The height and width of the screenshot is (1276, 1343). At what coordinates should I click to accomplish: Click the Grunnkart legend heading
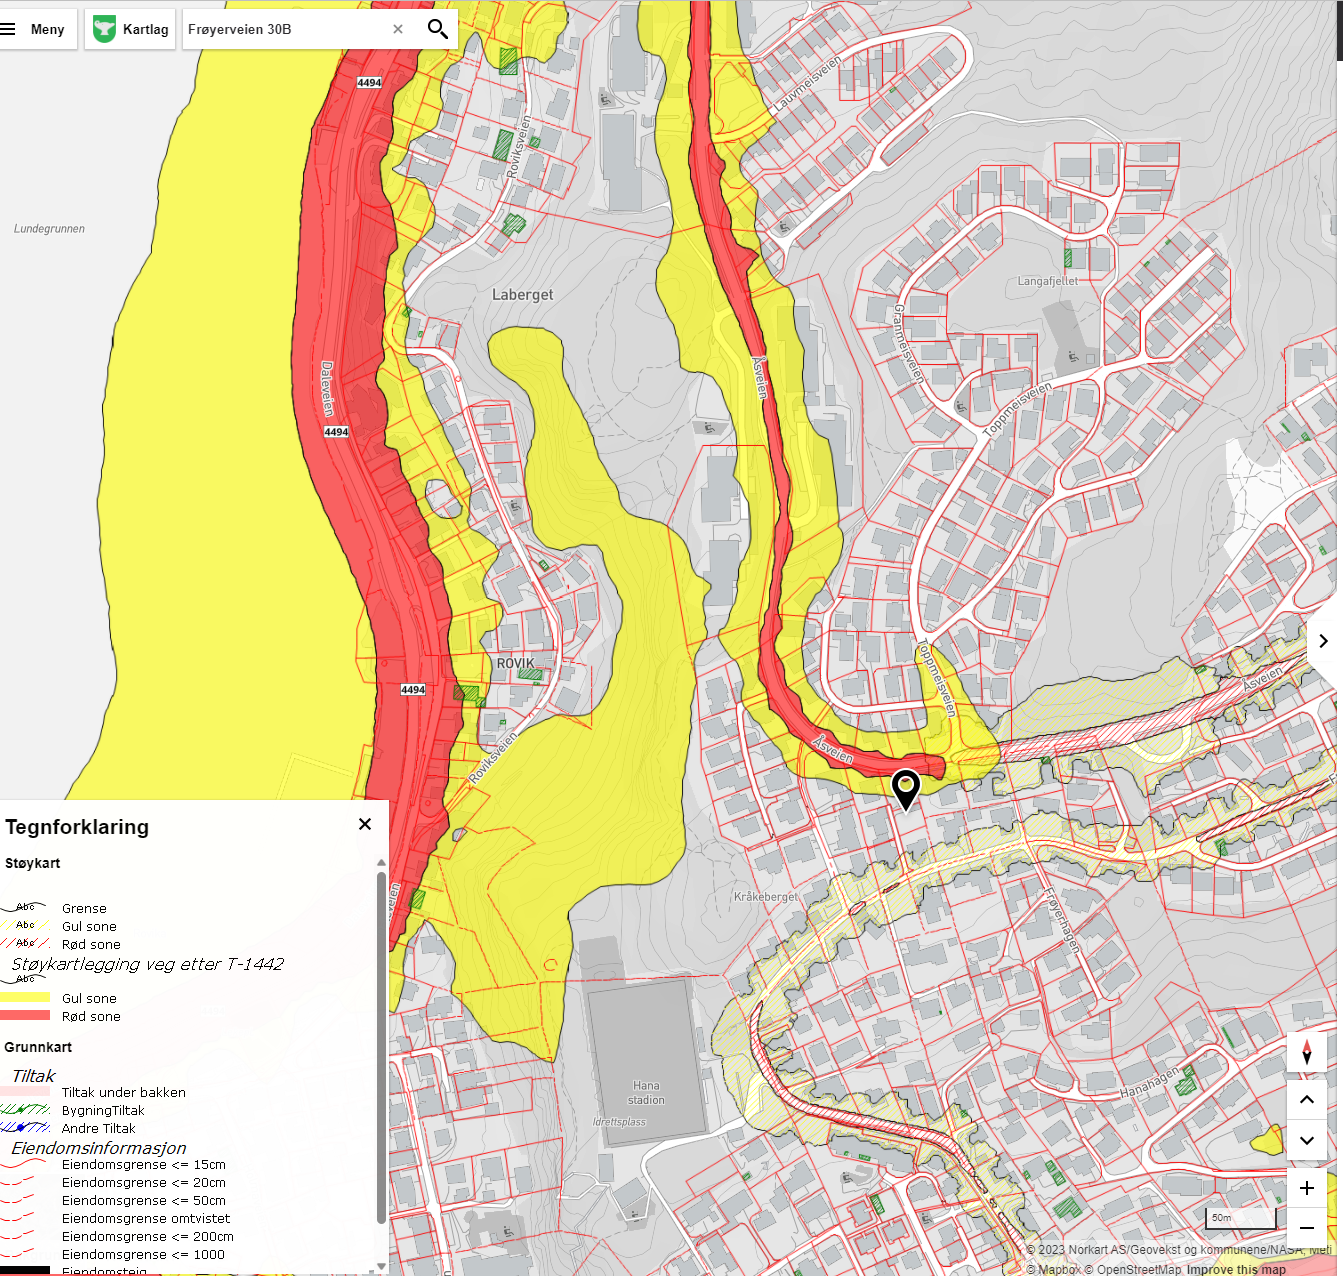[38, 1047]
